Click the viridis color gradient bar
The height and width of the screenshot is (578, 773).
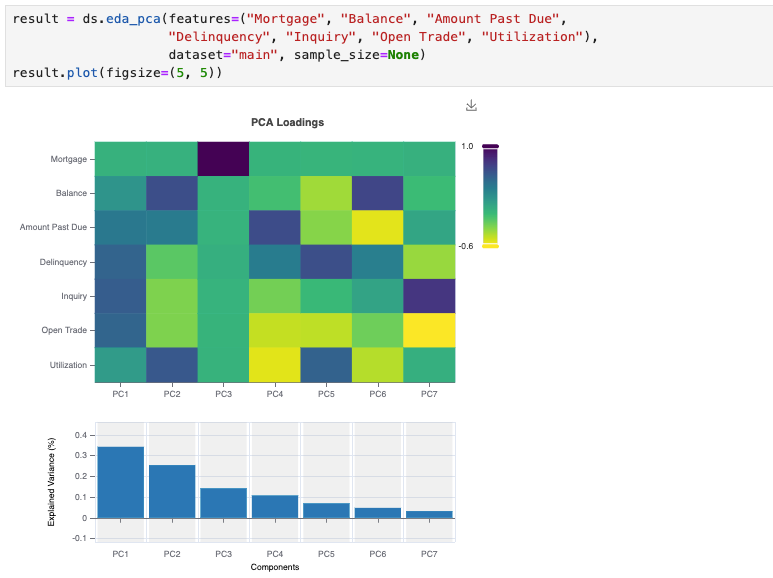(490, 196)
